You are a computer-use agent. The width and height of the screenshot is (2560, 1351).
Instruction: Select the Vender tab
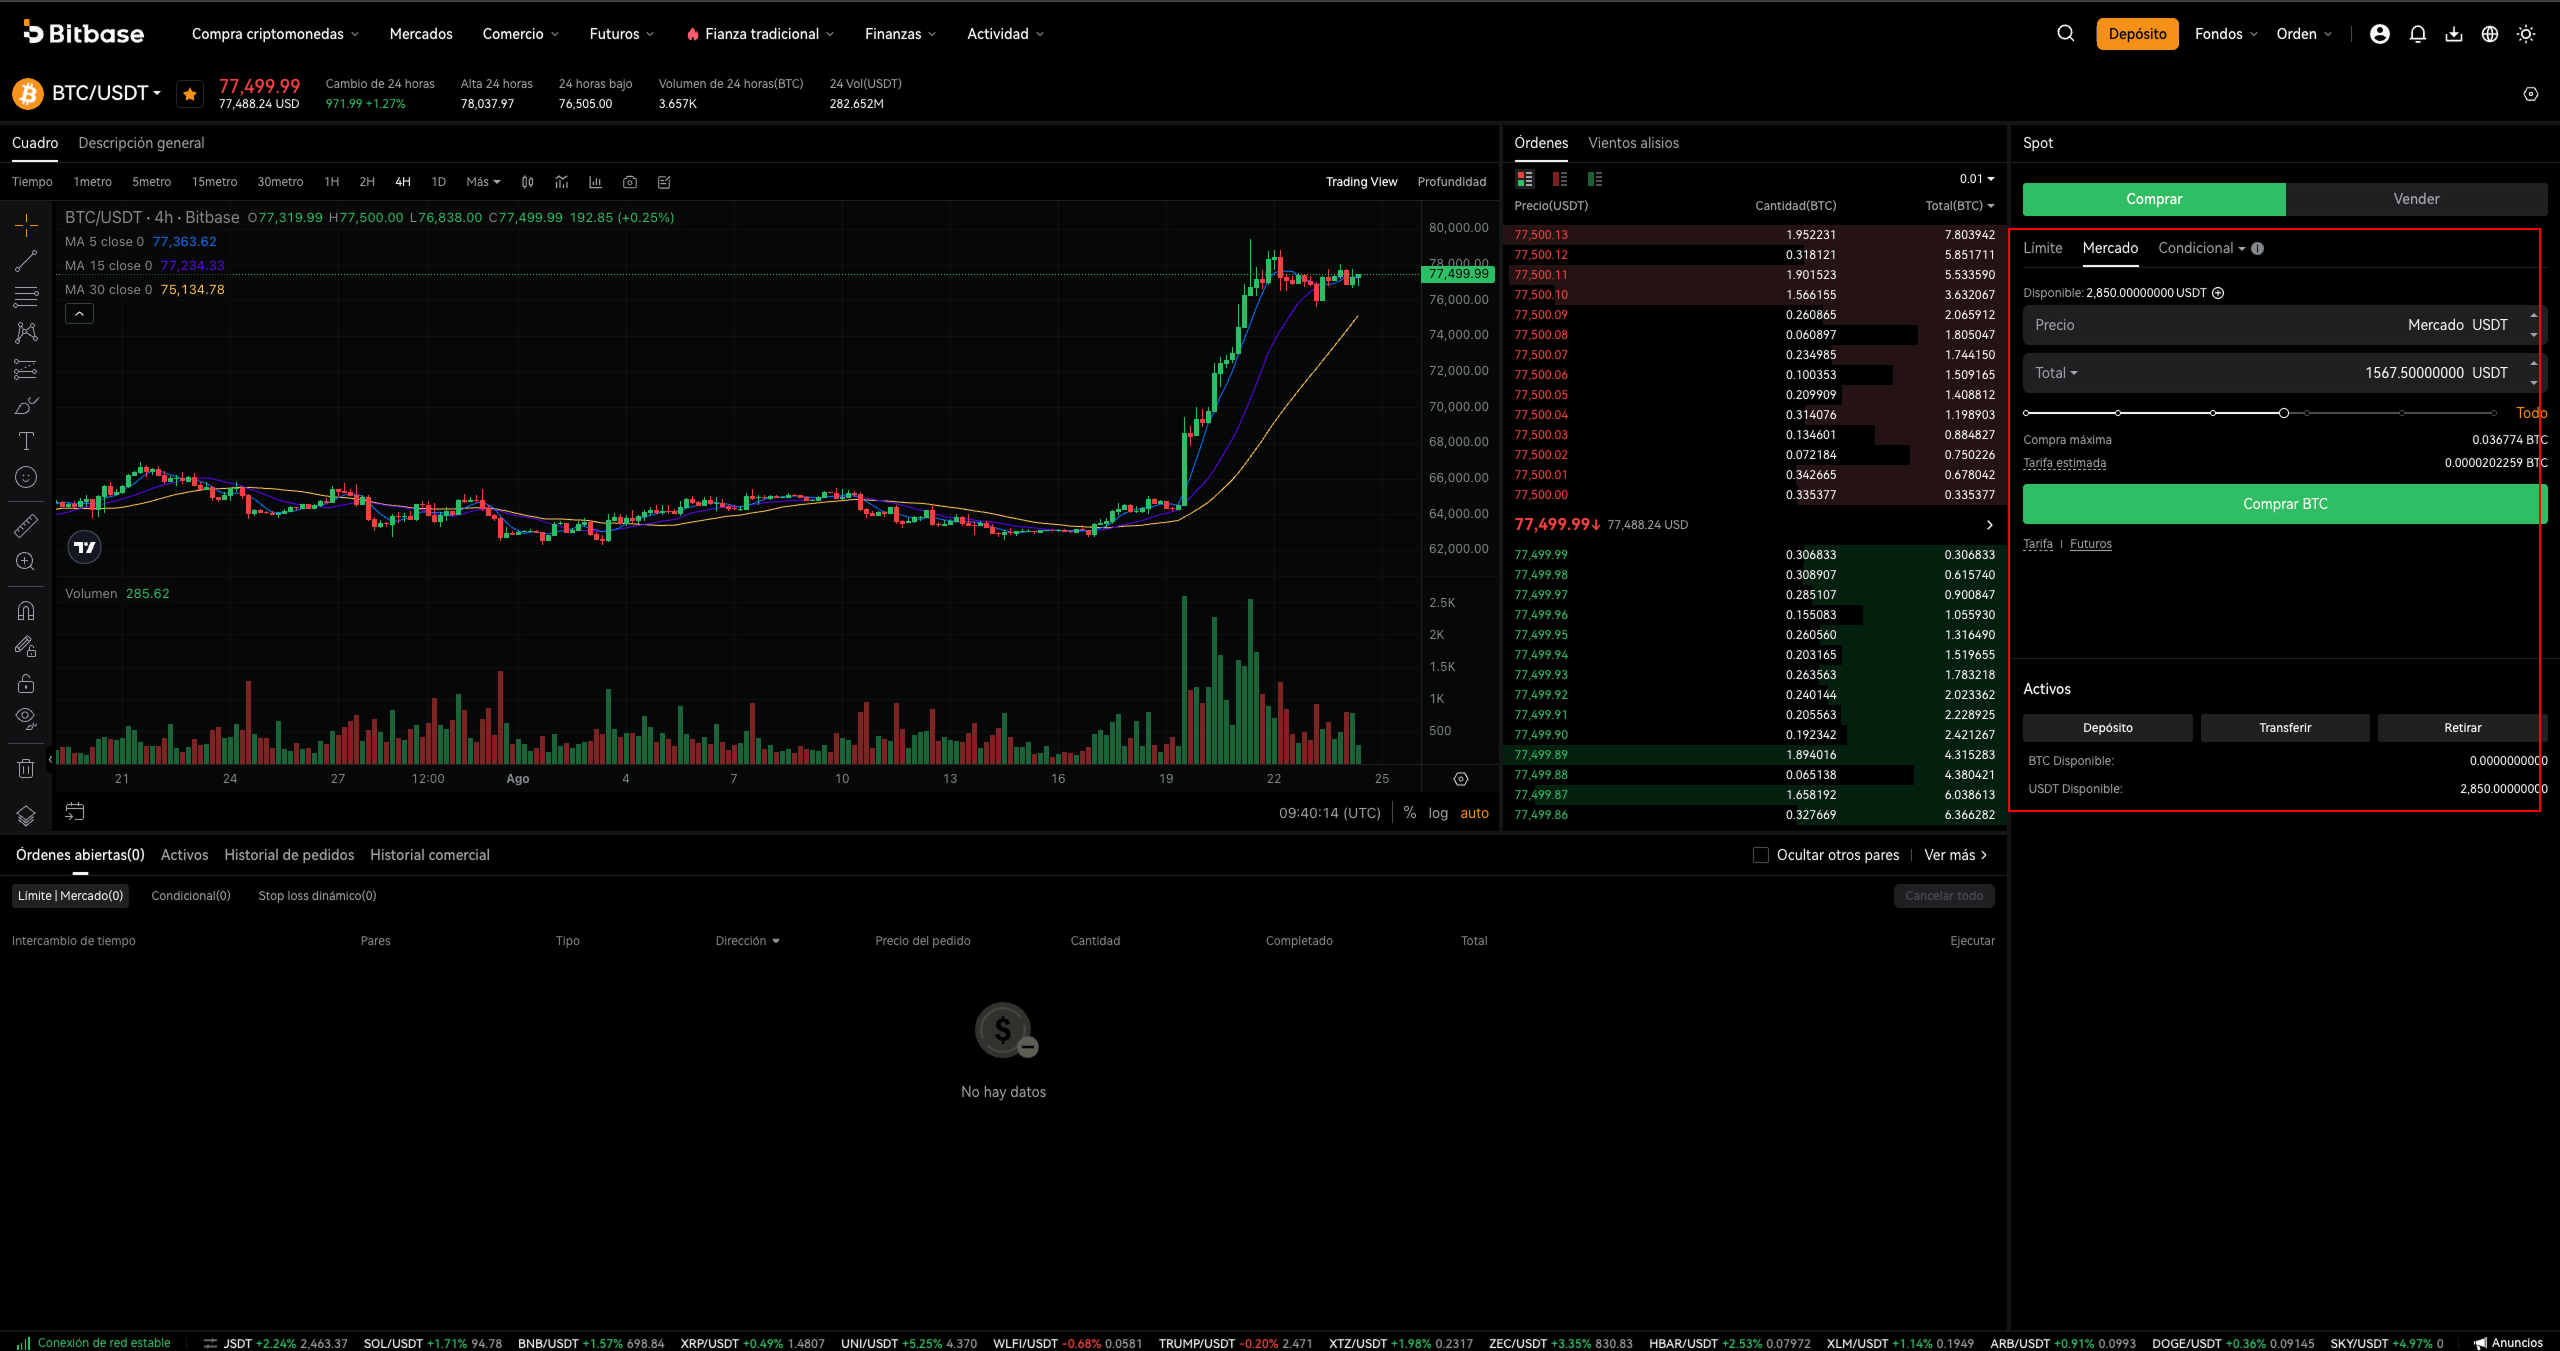[2416, 199]
